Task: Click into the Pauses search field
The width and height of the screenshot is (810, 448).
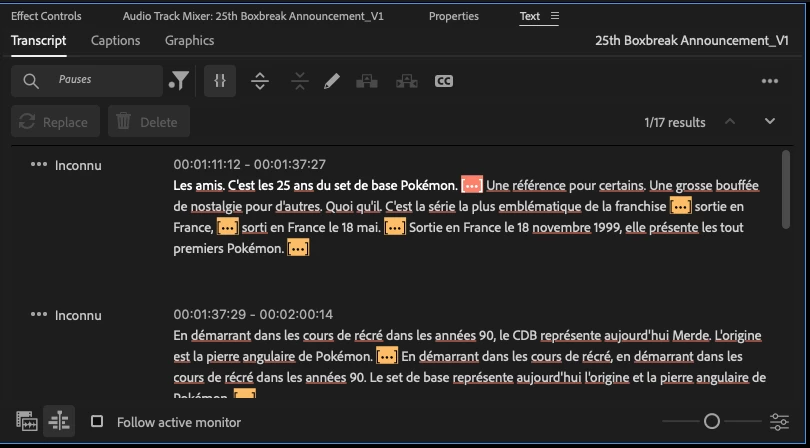Action: (87, 81)
